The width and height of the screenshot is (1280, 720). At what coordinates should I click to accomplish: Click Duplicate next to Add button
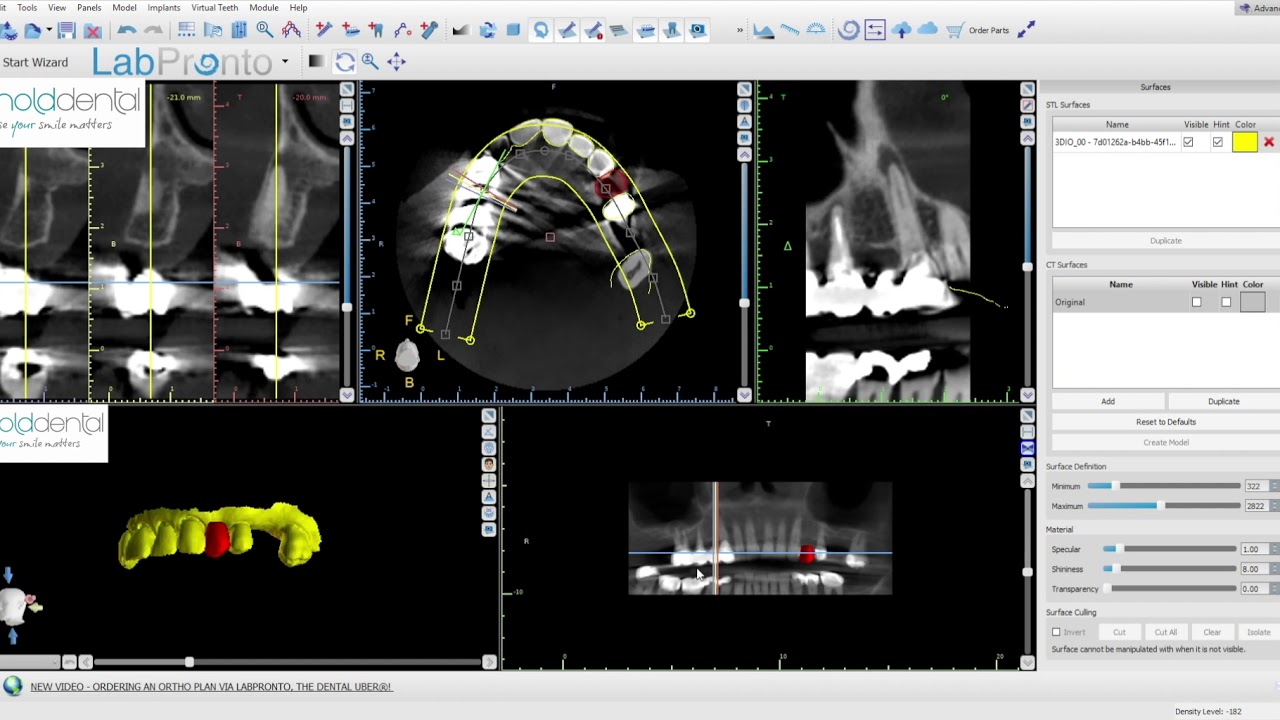click(1223, 401)
